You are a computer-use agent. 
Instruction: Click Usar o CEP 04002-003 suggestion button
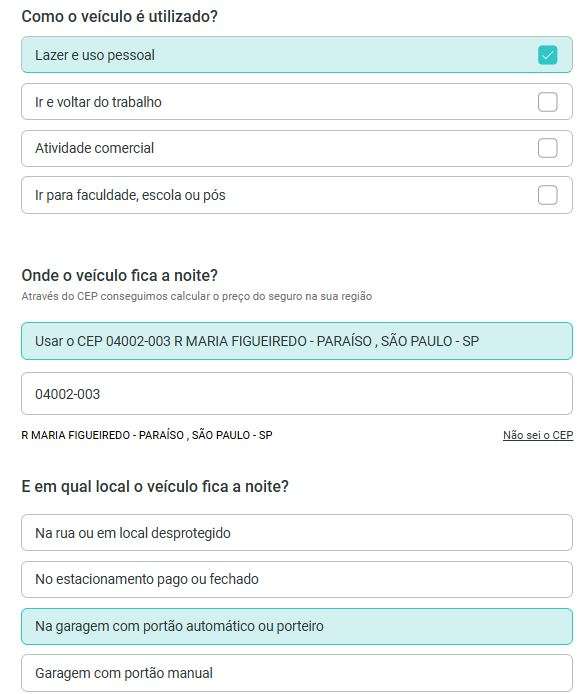click(x=297, y=341)
